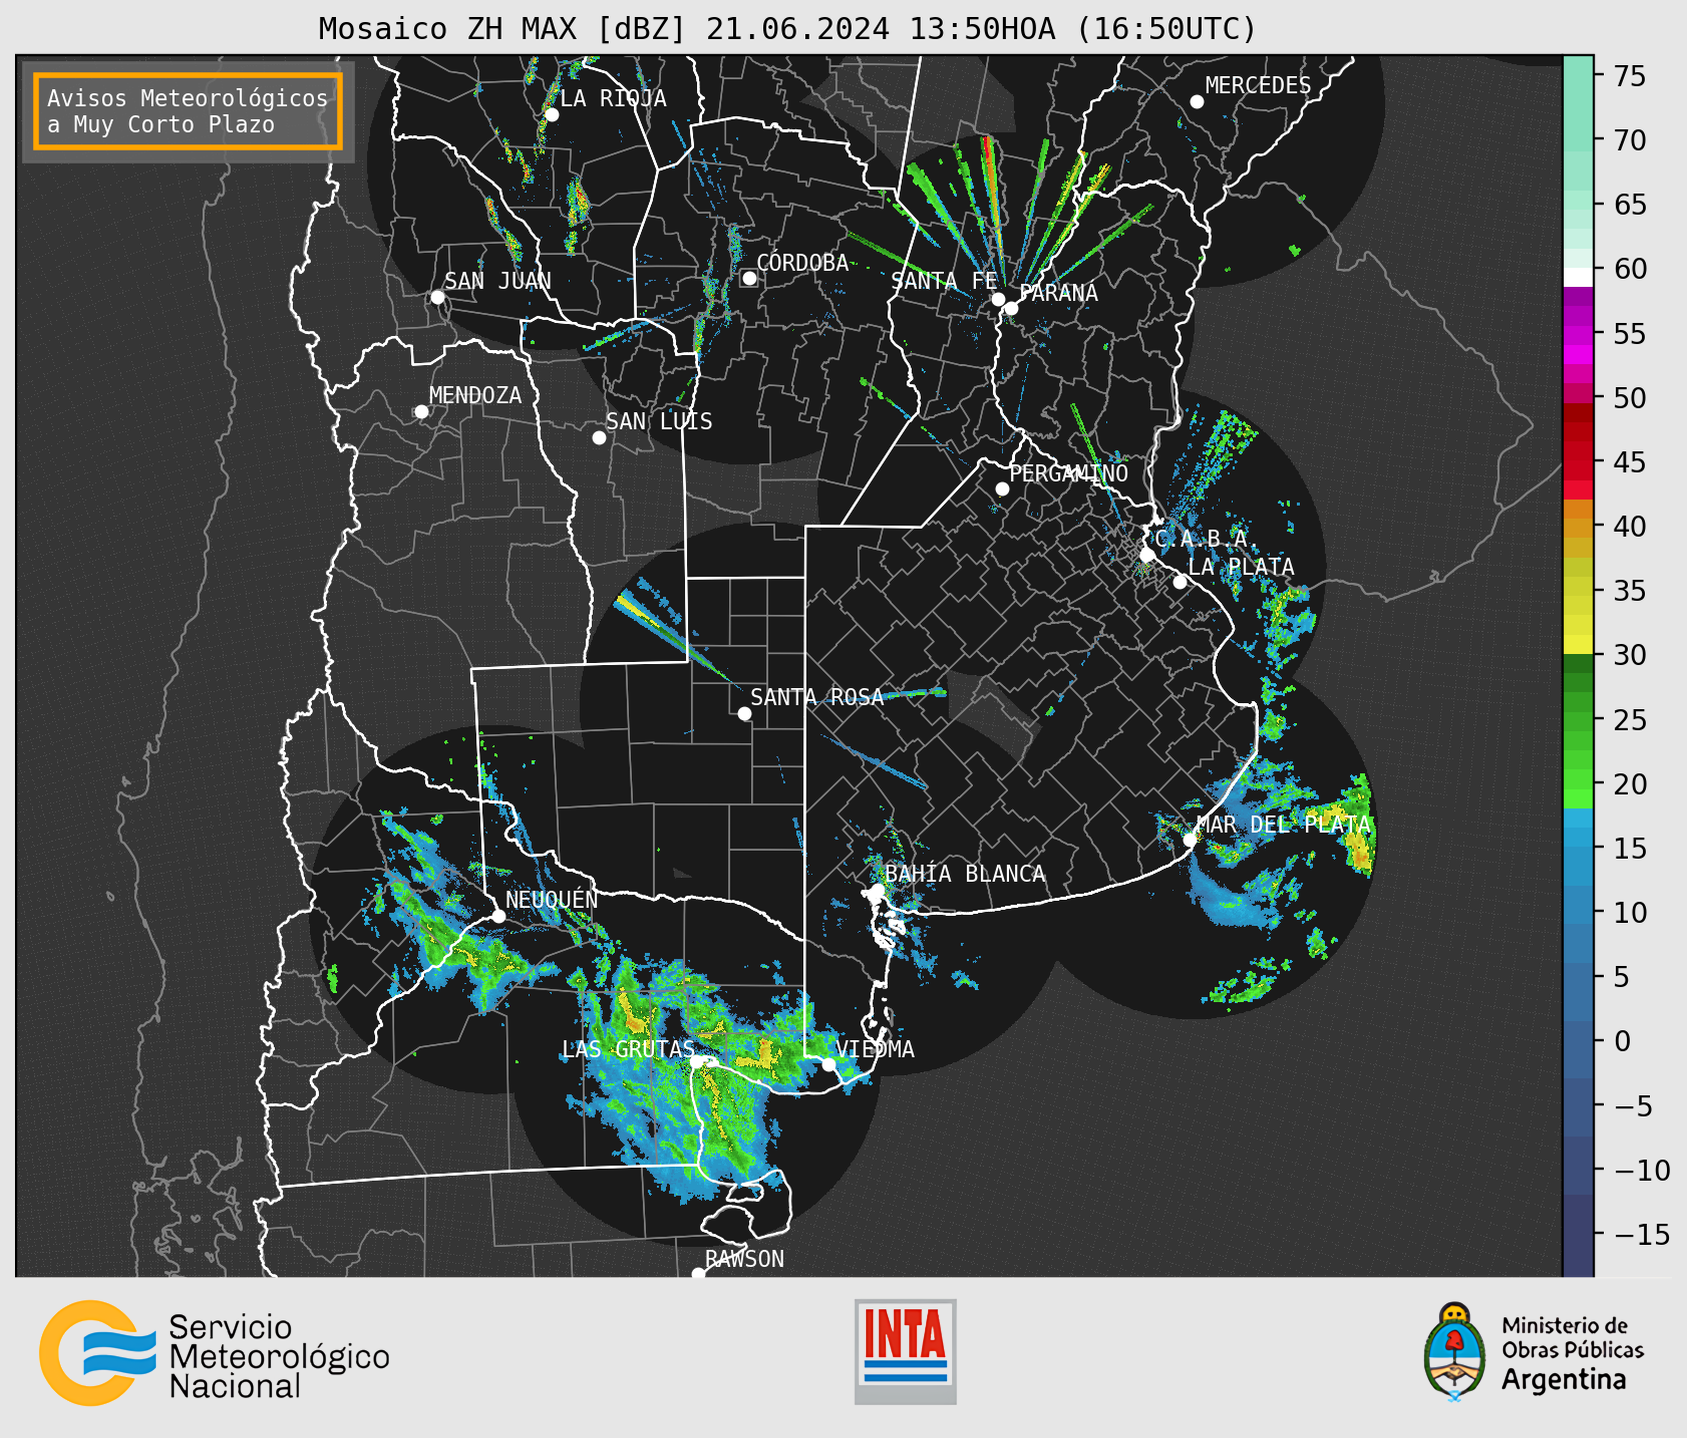Click the Mercedes city marker

(1196, 102)
